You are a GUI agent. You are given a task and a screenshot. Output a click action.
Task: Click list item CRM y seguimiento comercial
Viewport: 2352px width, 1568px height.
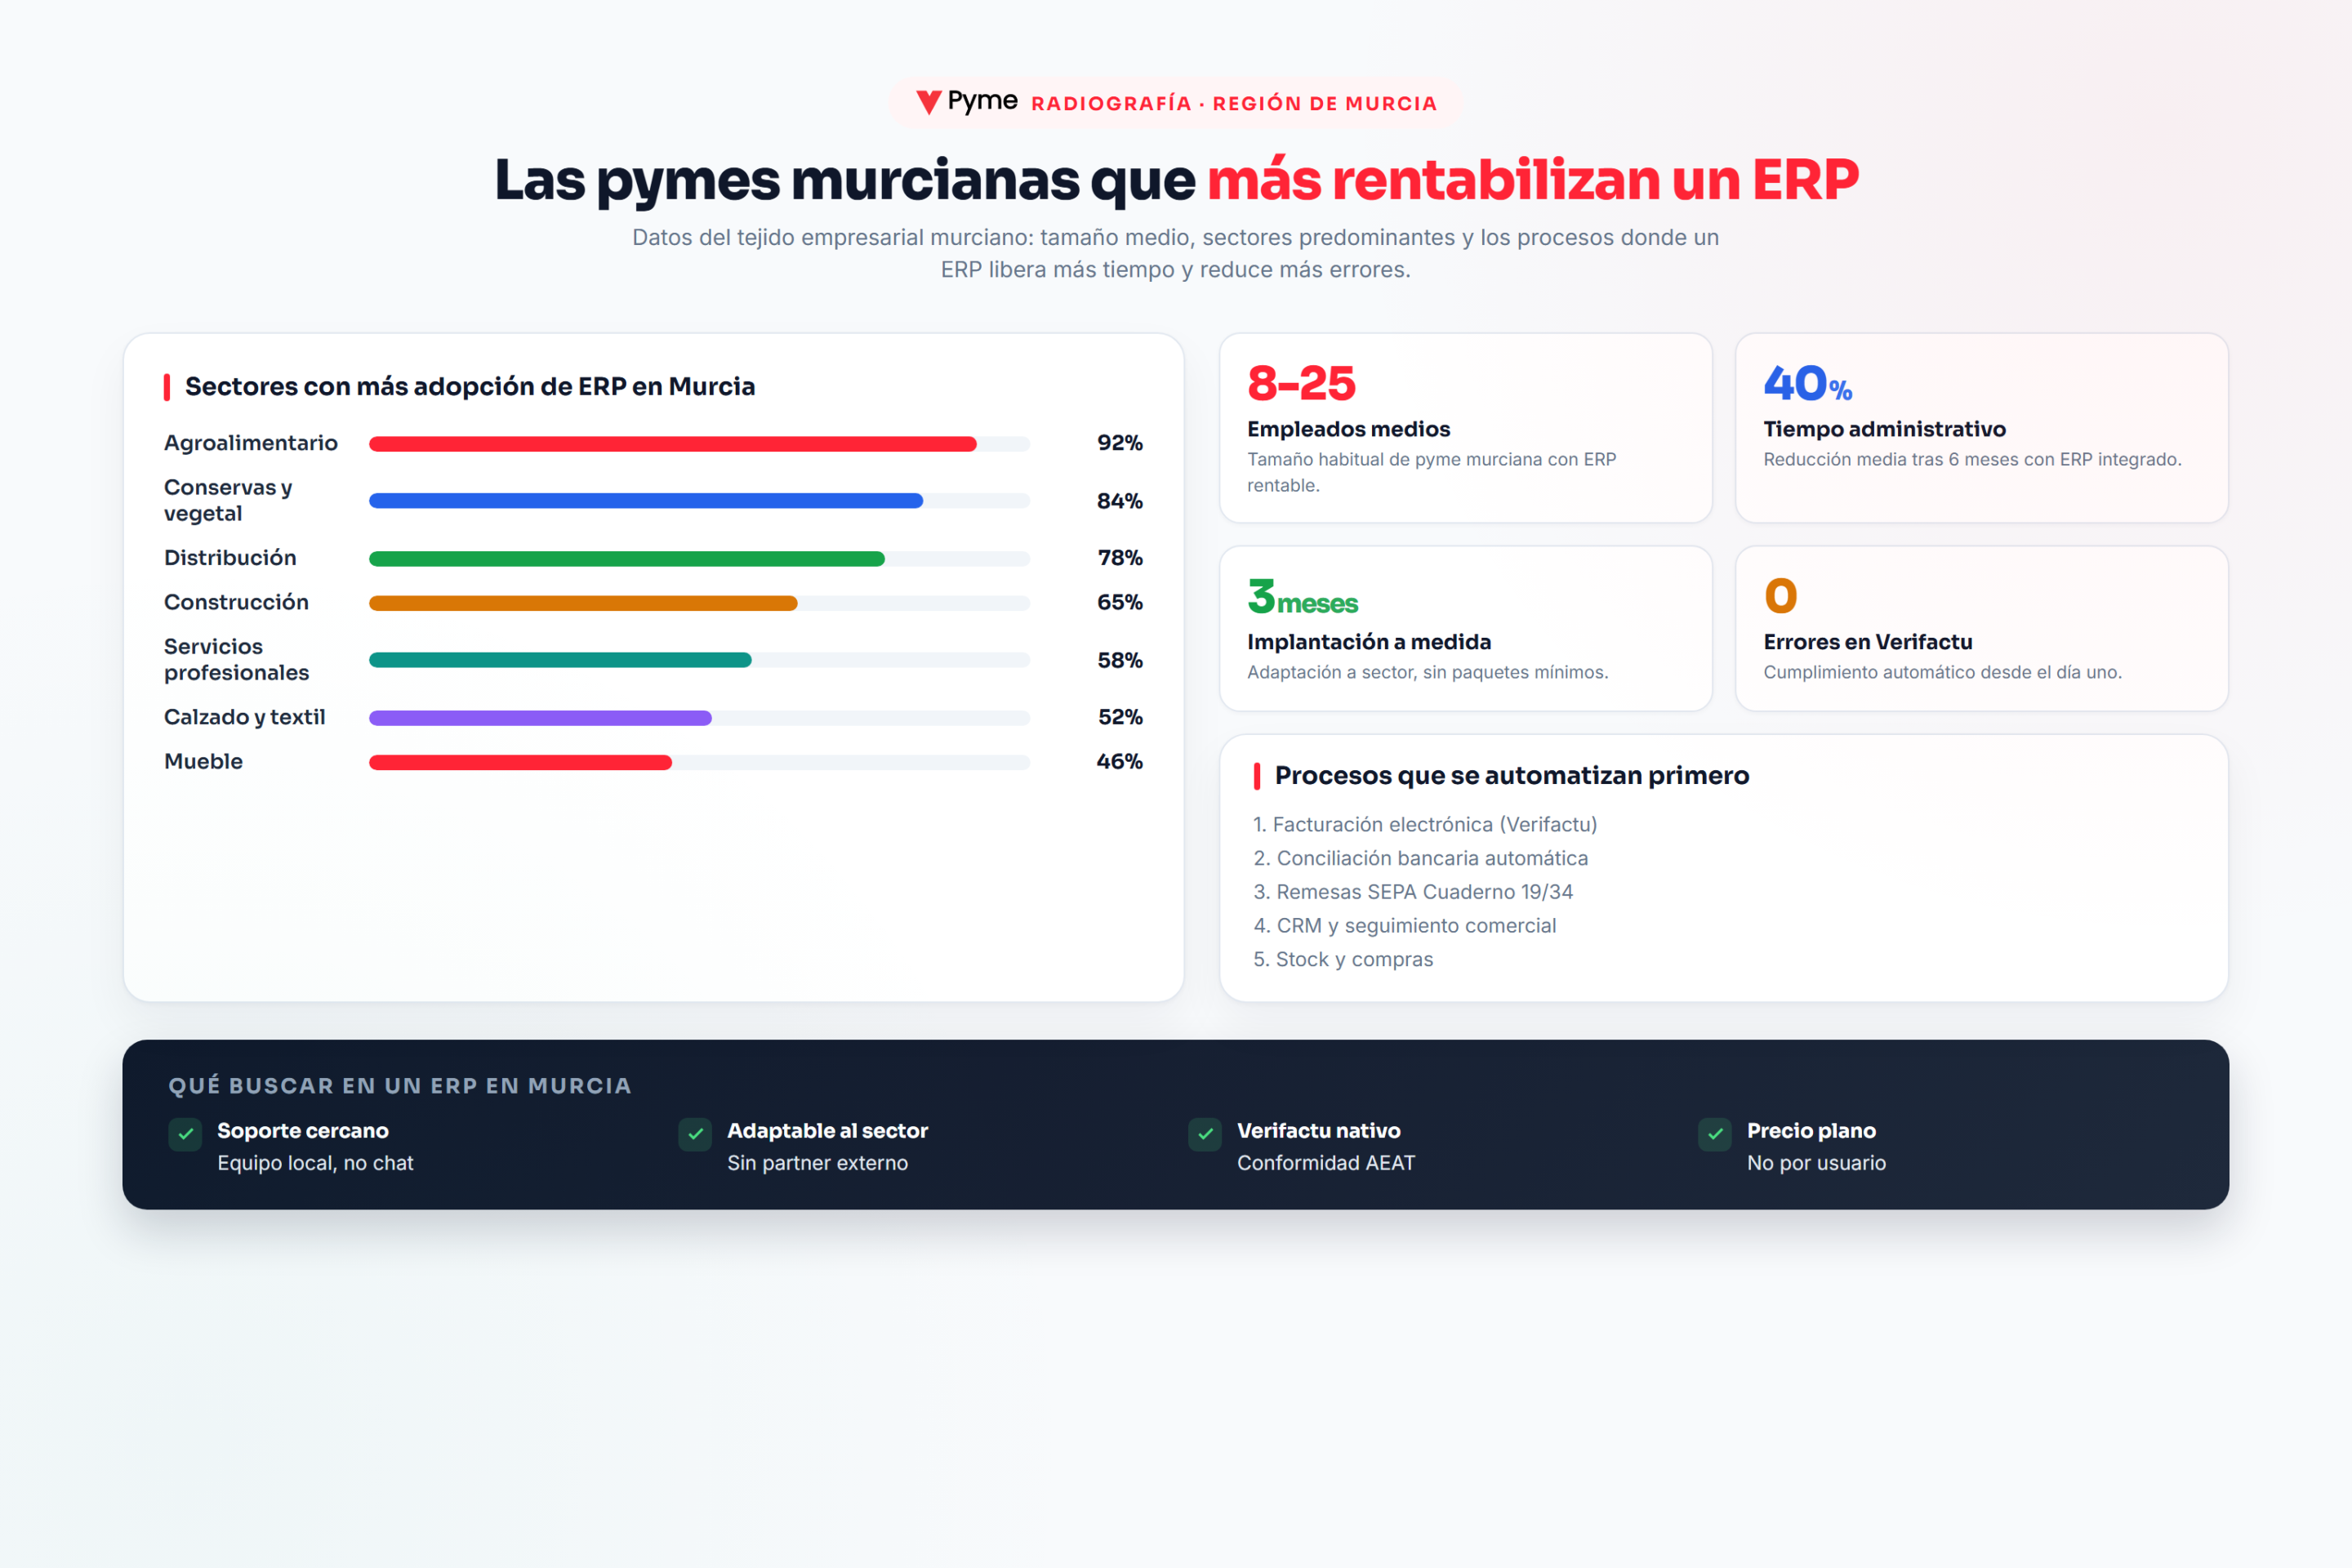1404,926
